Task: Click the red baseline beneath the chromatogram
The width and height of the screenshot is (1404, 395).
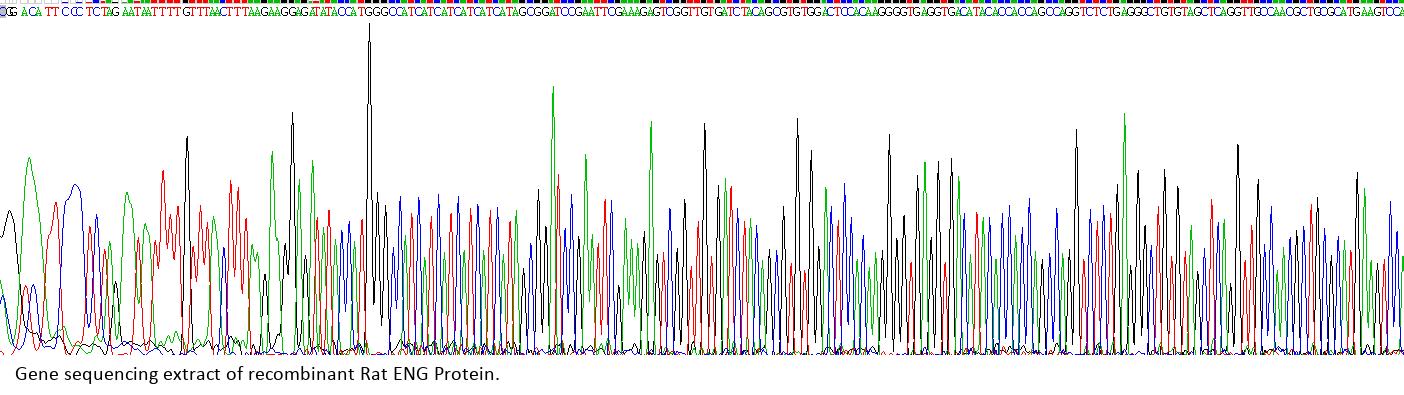Action: 702,353
